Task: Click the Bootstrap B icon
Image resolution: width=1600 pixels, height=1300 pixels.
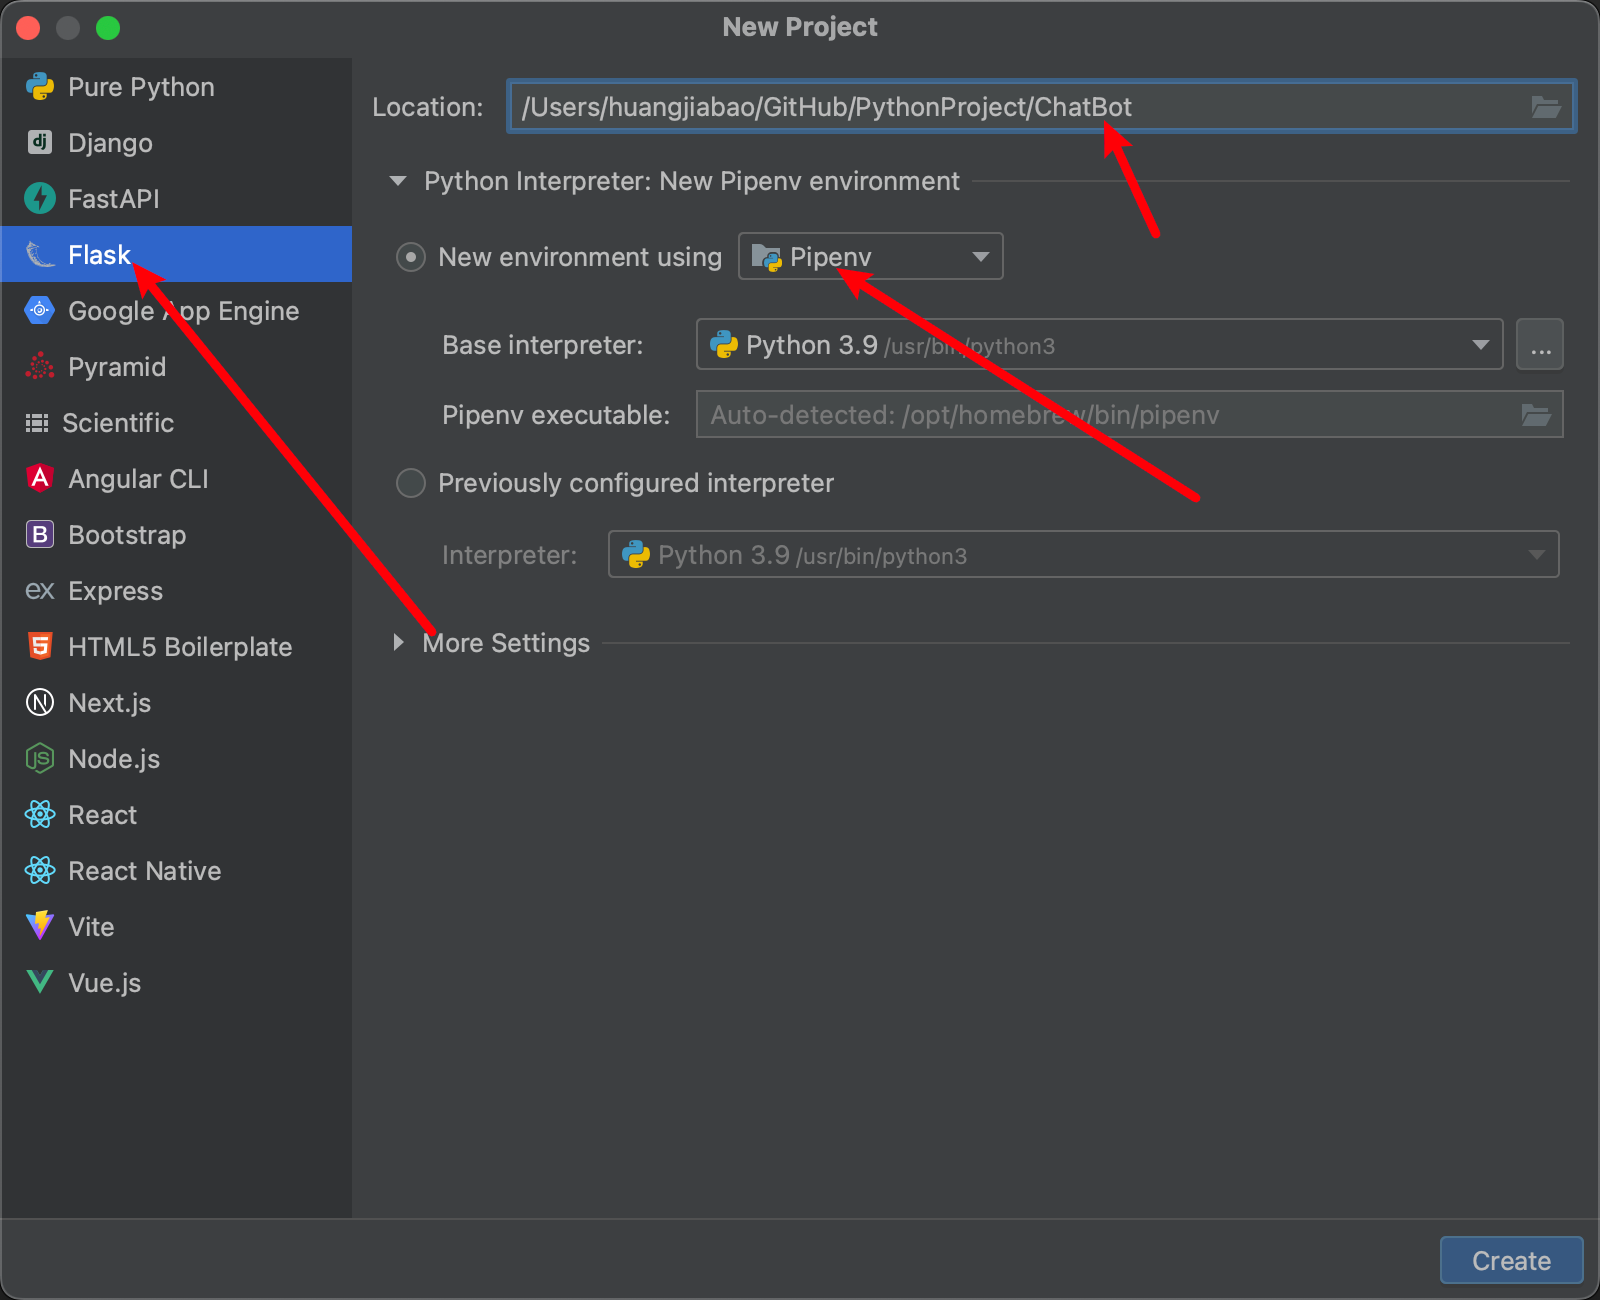Action: [x=40, y=535]
